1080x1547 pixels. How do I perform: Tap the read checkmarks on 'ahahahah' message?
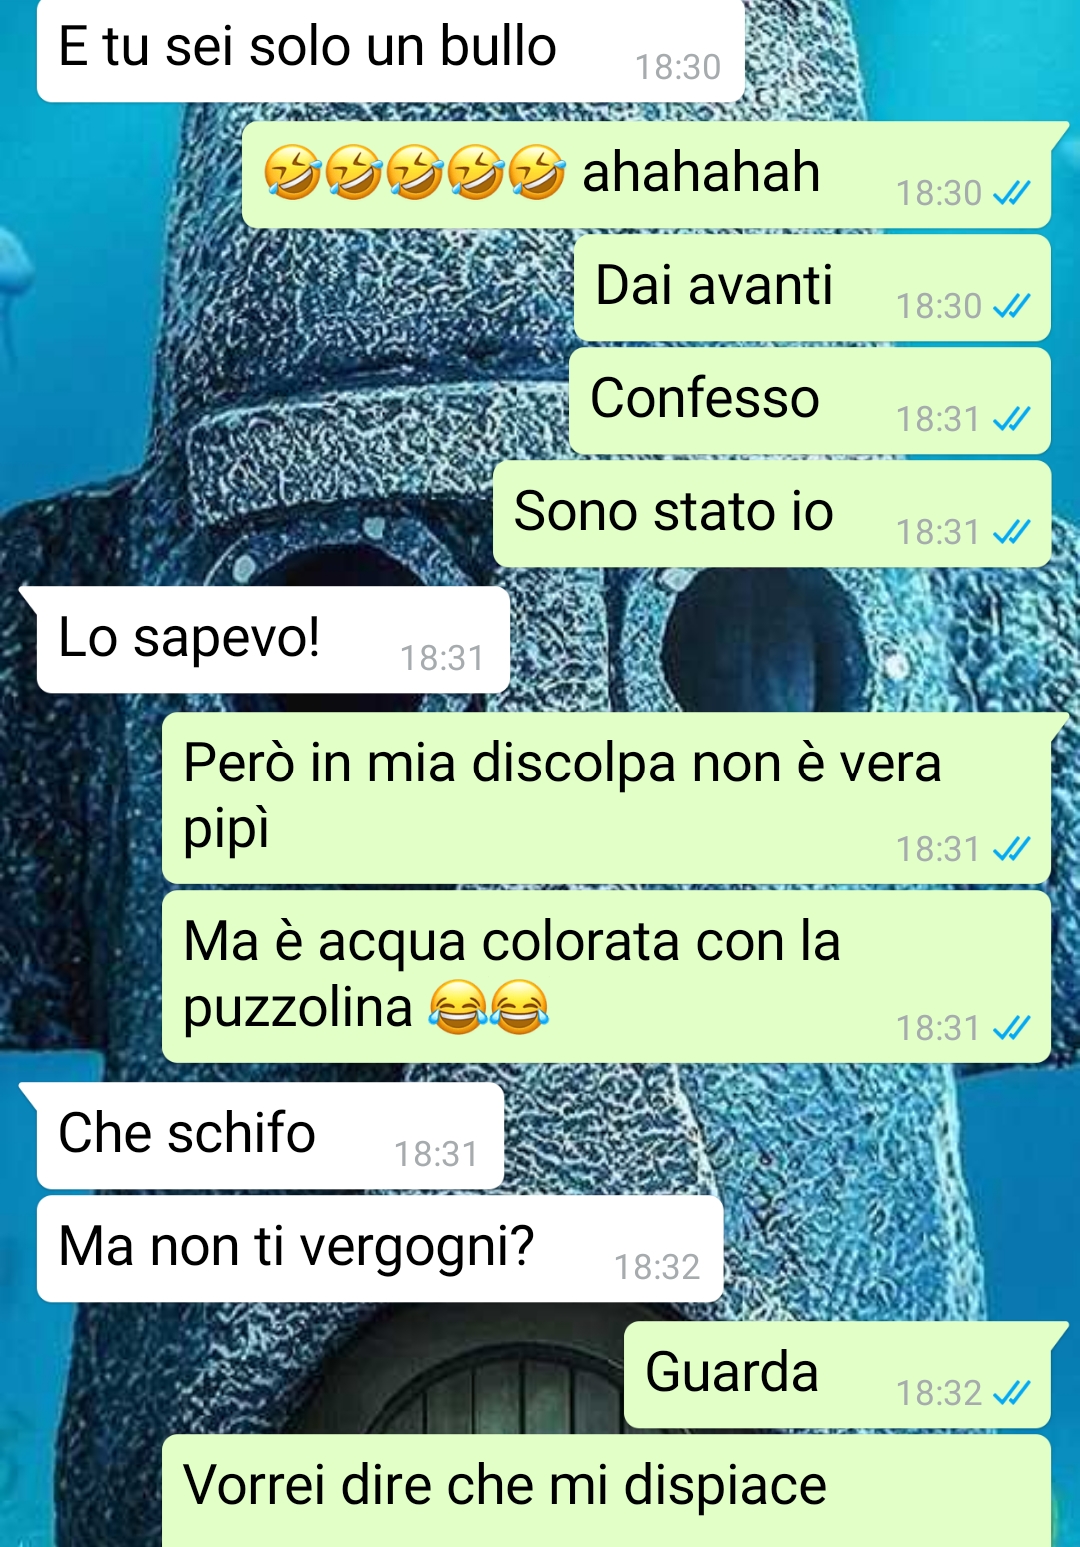1011,193
